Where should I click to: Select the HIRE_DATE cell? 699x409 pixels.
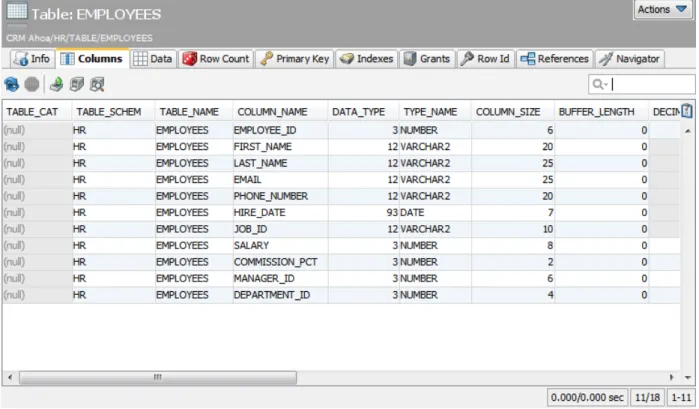280,213
